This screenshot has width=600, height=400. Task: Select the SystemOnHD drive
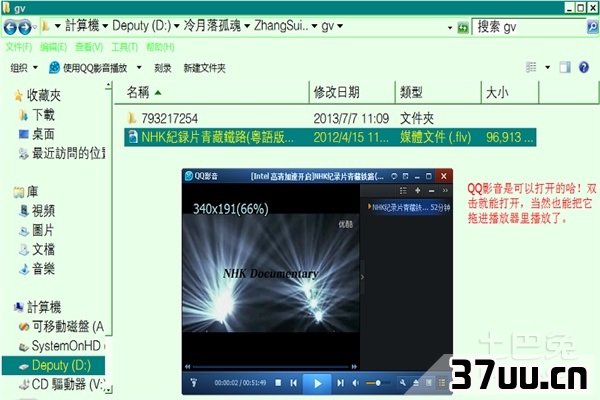61,346
